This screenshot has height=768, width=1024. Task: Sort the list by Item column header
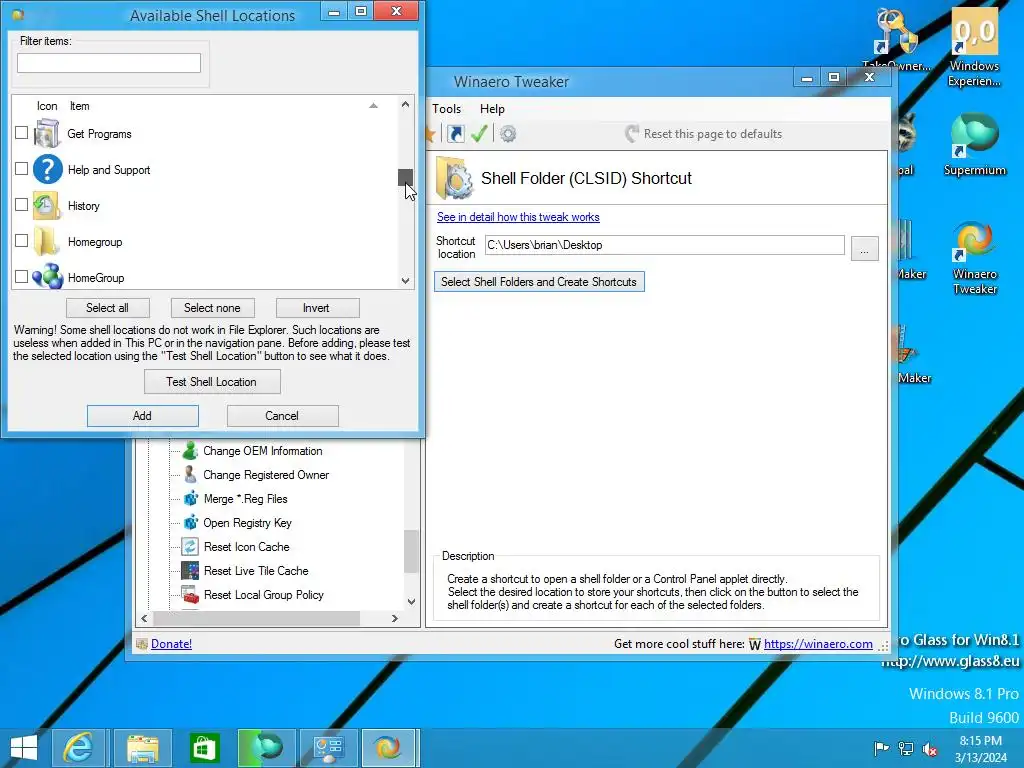[x=80, y=106]
